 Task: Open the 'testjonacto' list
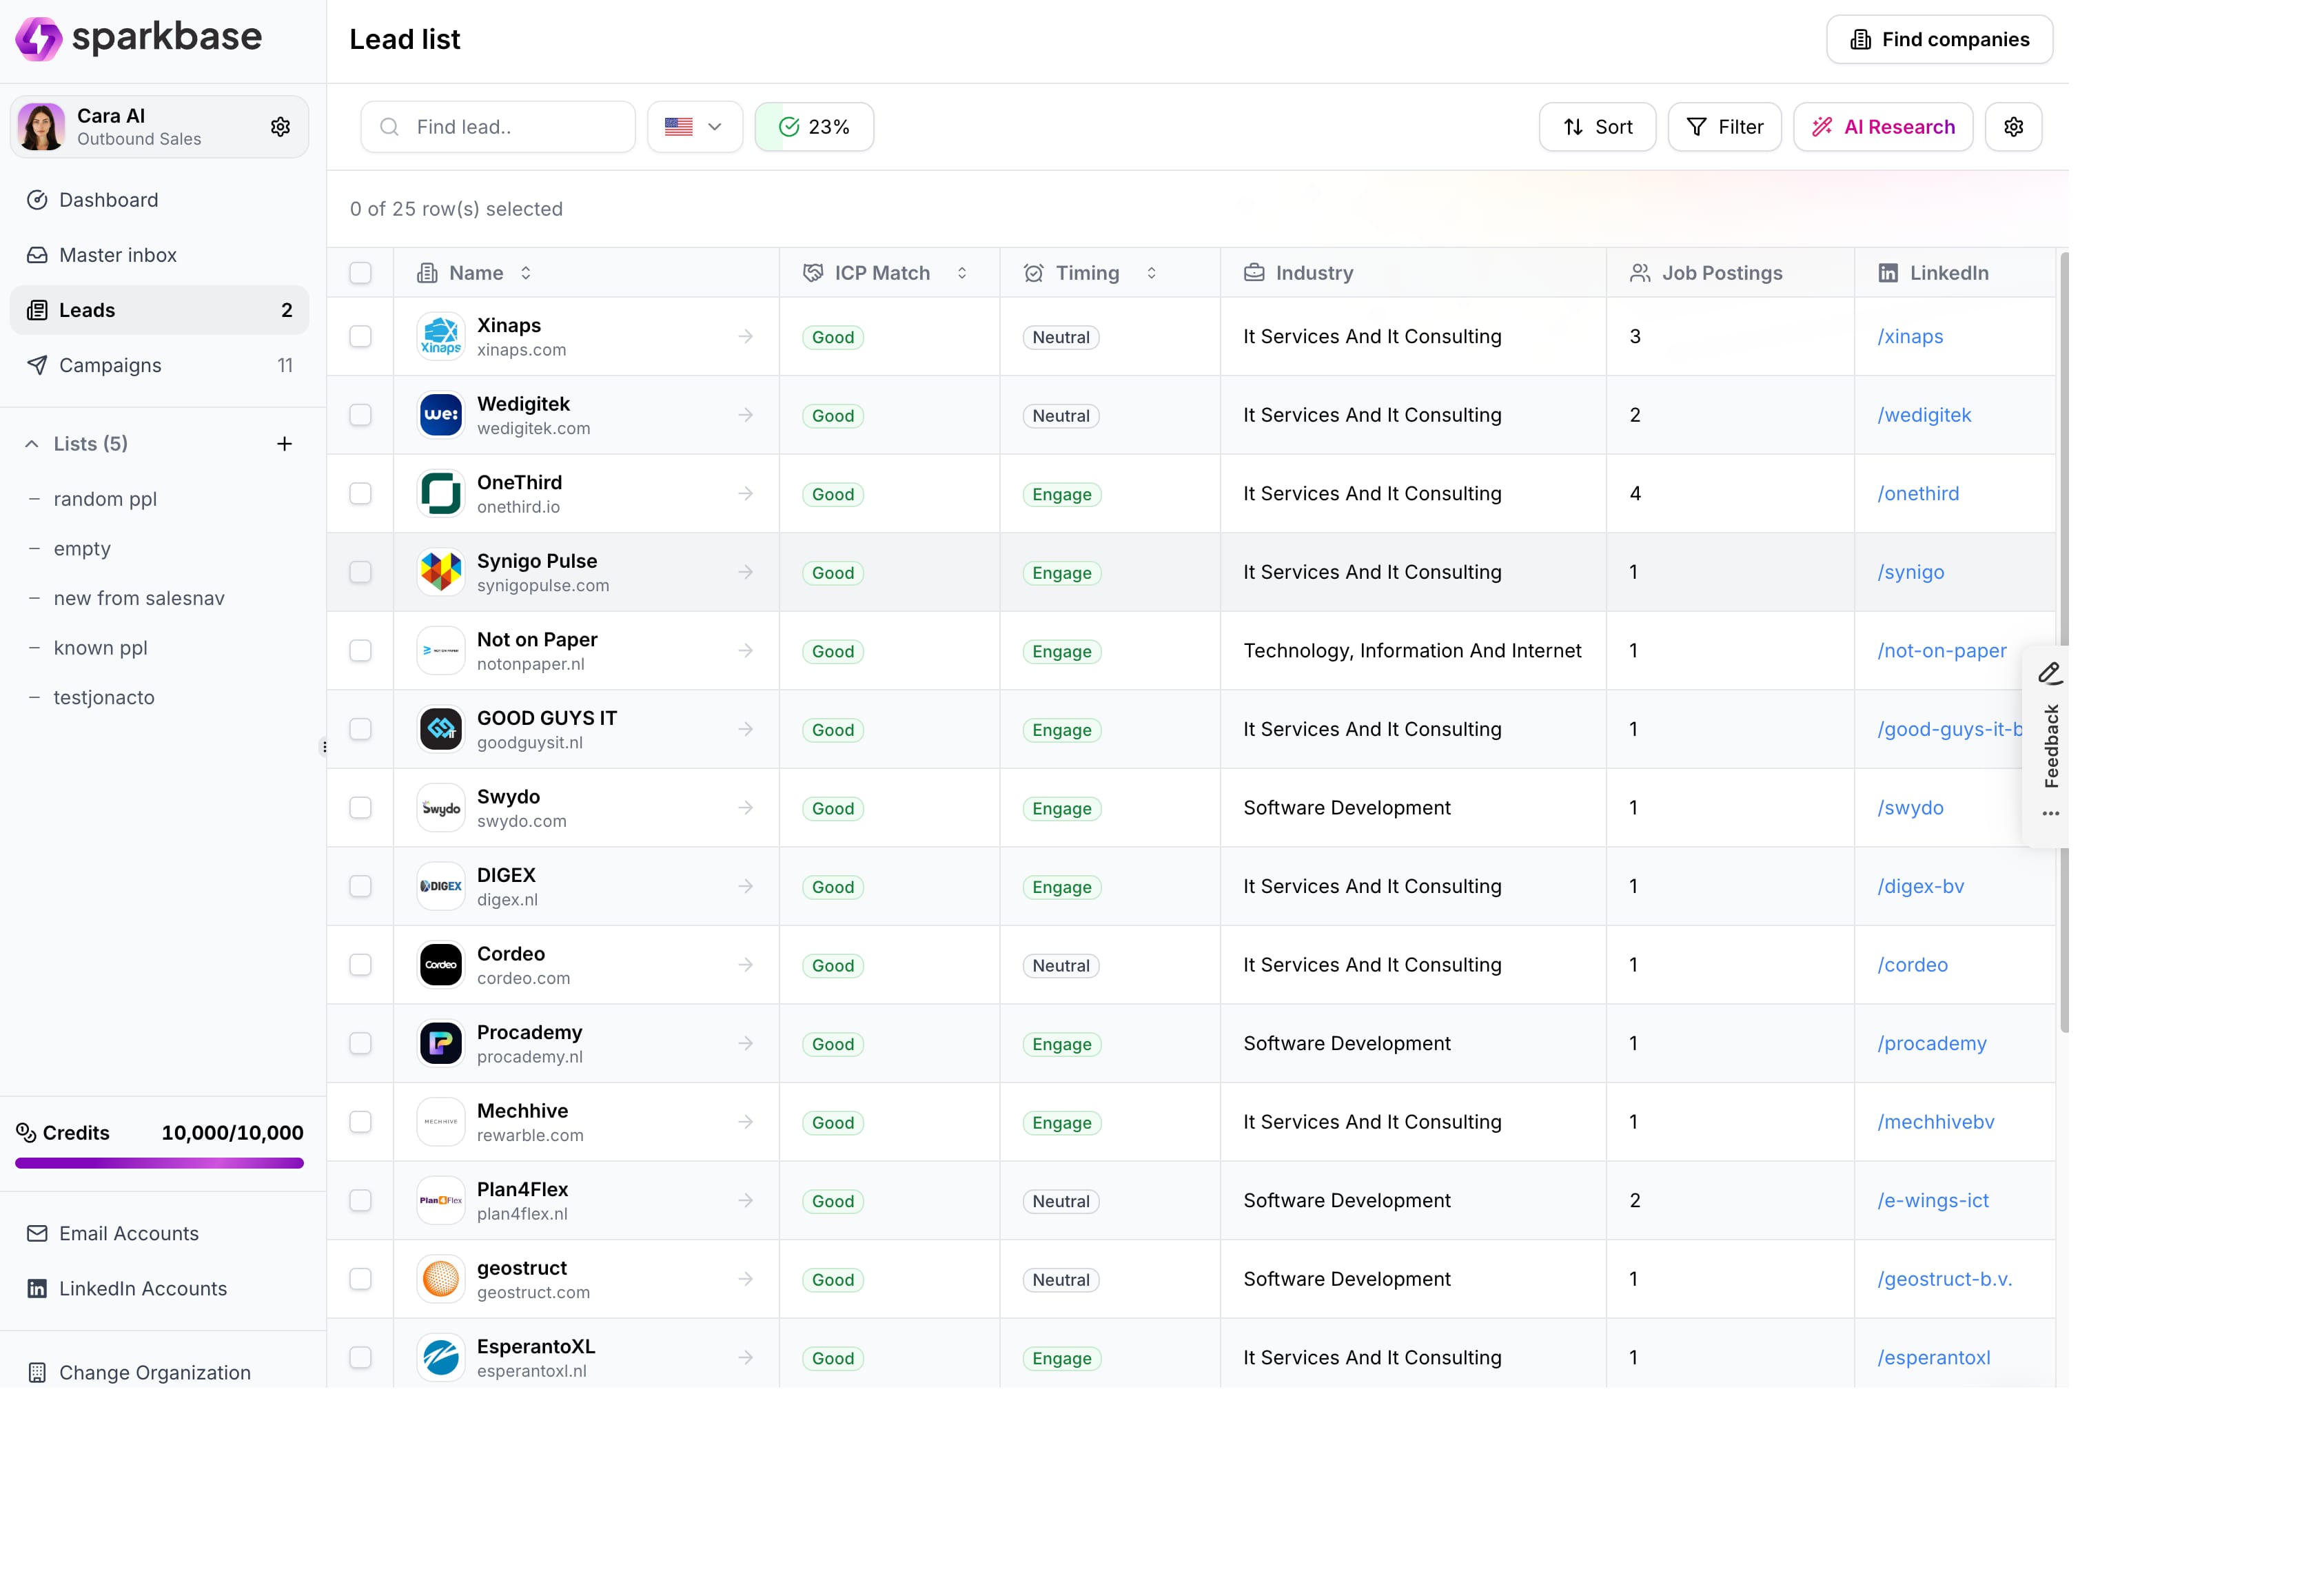pos(104,698)
